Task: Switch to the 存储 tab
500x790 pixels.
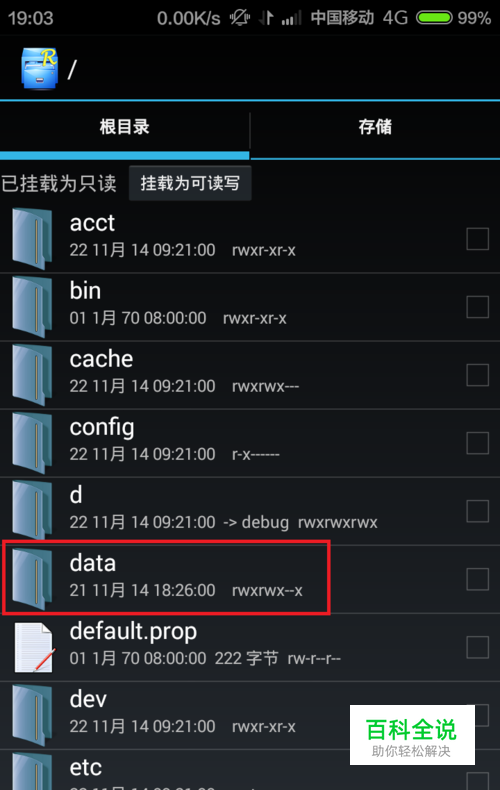Action: pos(375,127)
